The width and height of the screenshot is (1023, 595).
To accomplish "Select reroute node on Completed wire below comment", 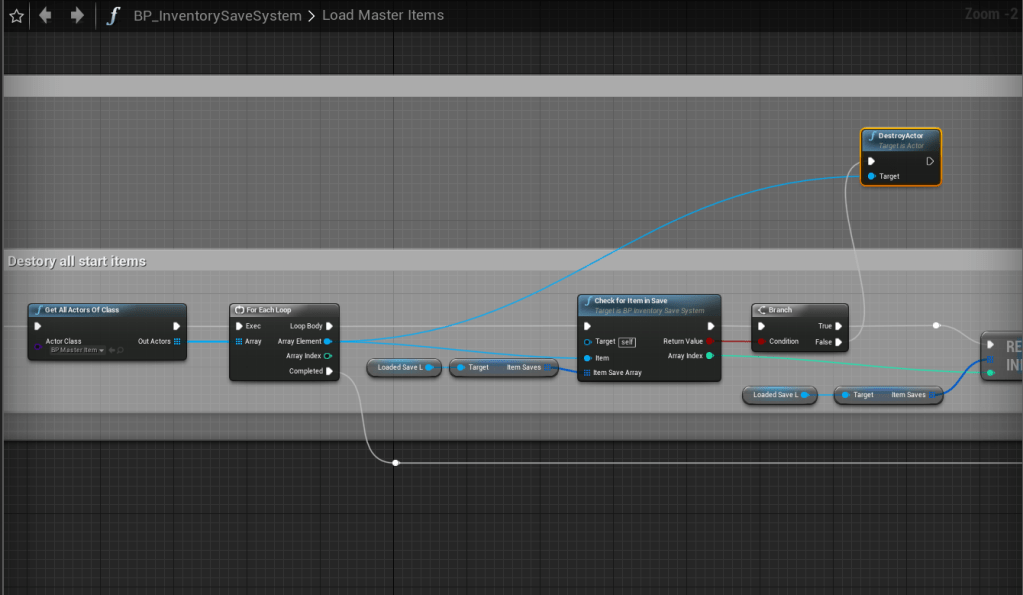I will (395, 463).
